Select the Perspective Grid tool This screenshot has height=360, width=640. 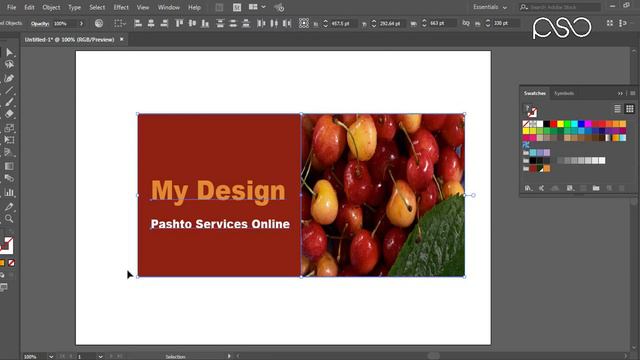pos(9,152)
